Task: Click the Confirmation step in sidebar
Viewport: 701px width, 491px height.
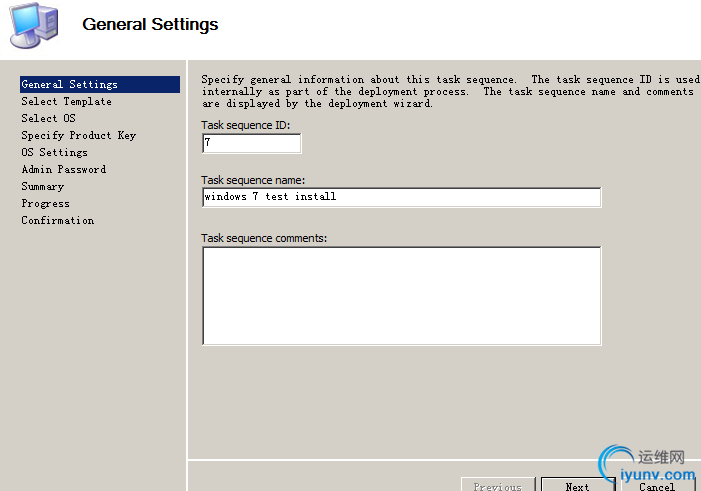Action: 58,221
